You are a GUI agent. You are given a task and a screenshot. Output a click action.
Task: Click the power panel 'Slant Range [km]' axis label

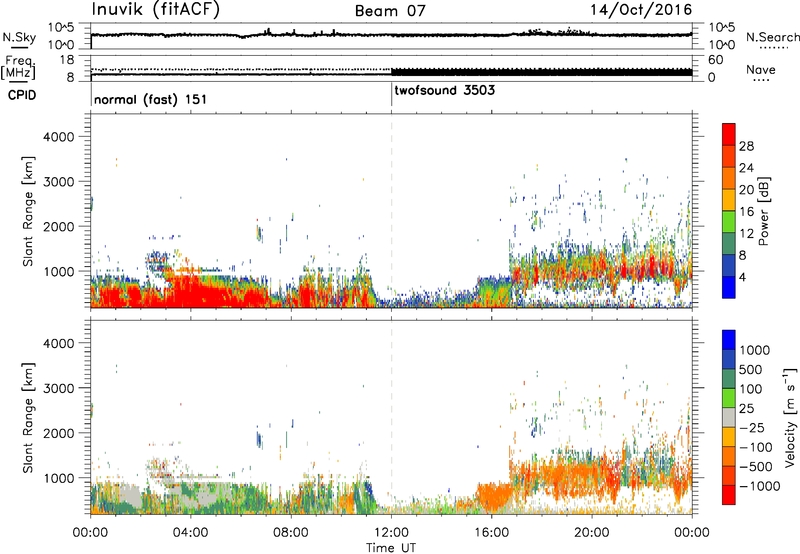pyautogui.click(x=28, y=211)
